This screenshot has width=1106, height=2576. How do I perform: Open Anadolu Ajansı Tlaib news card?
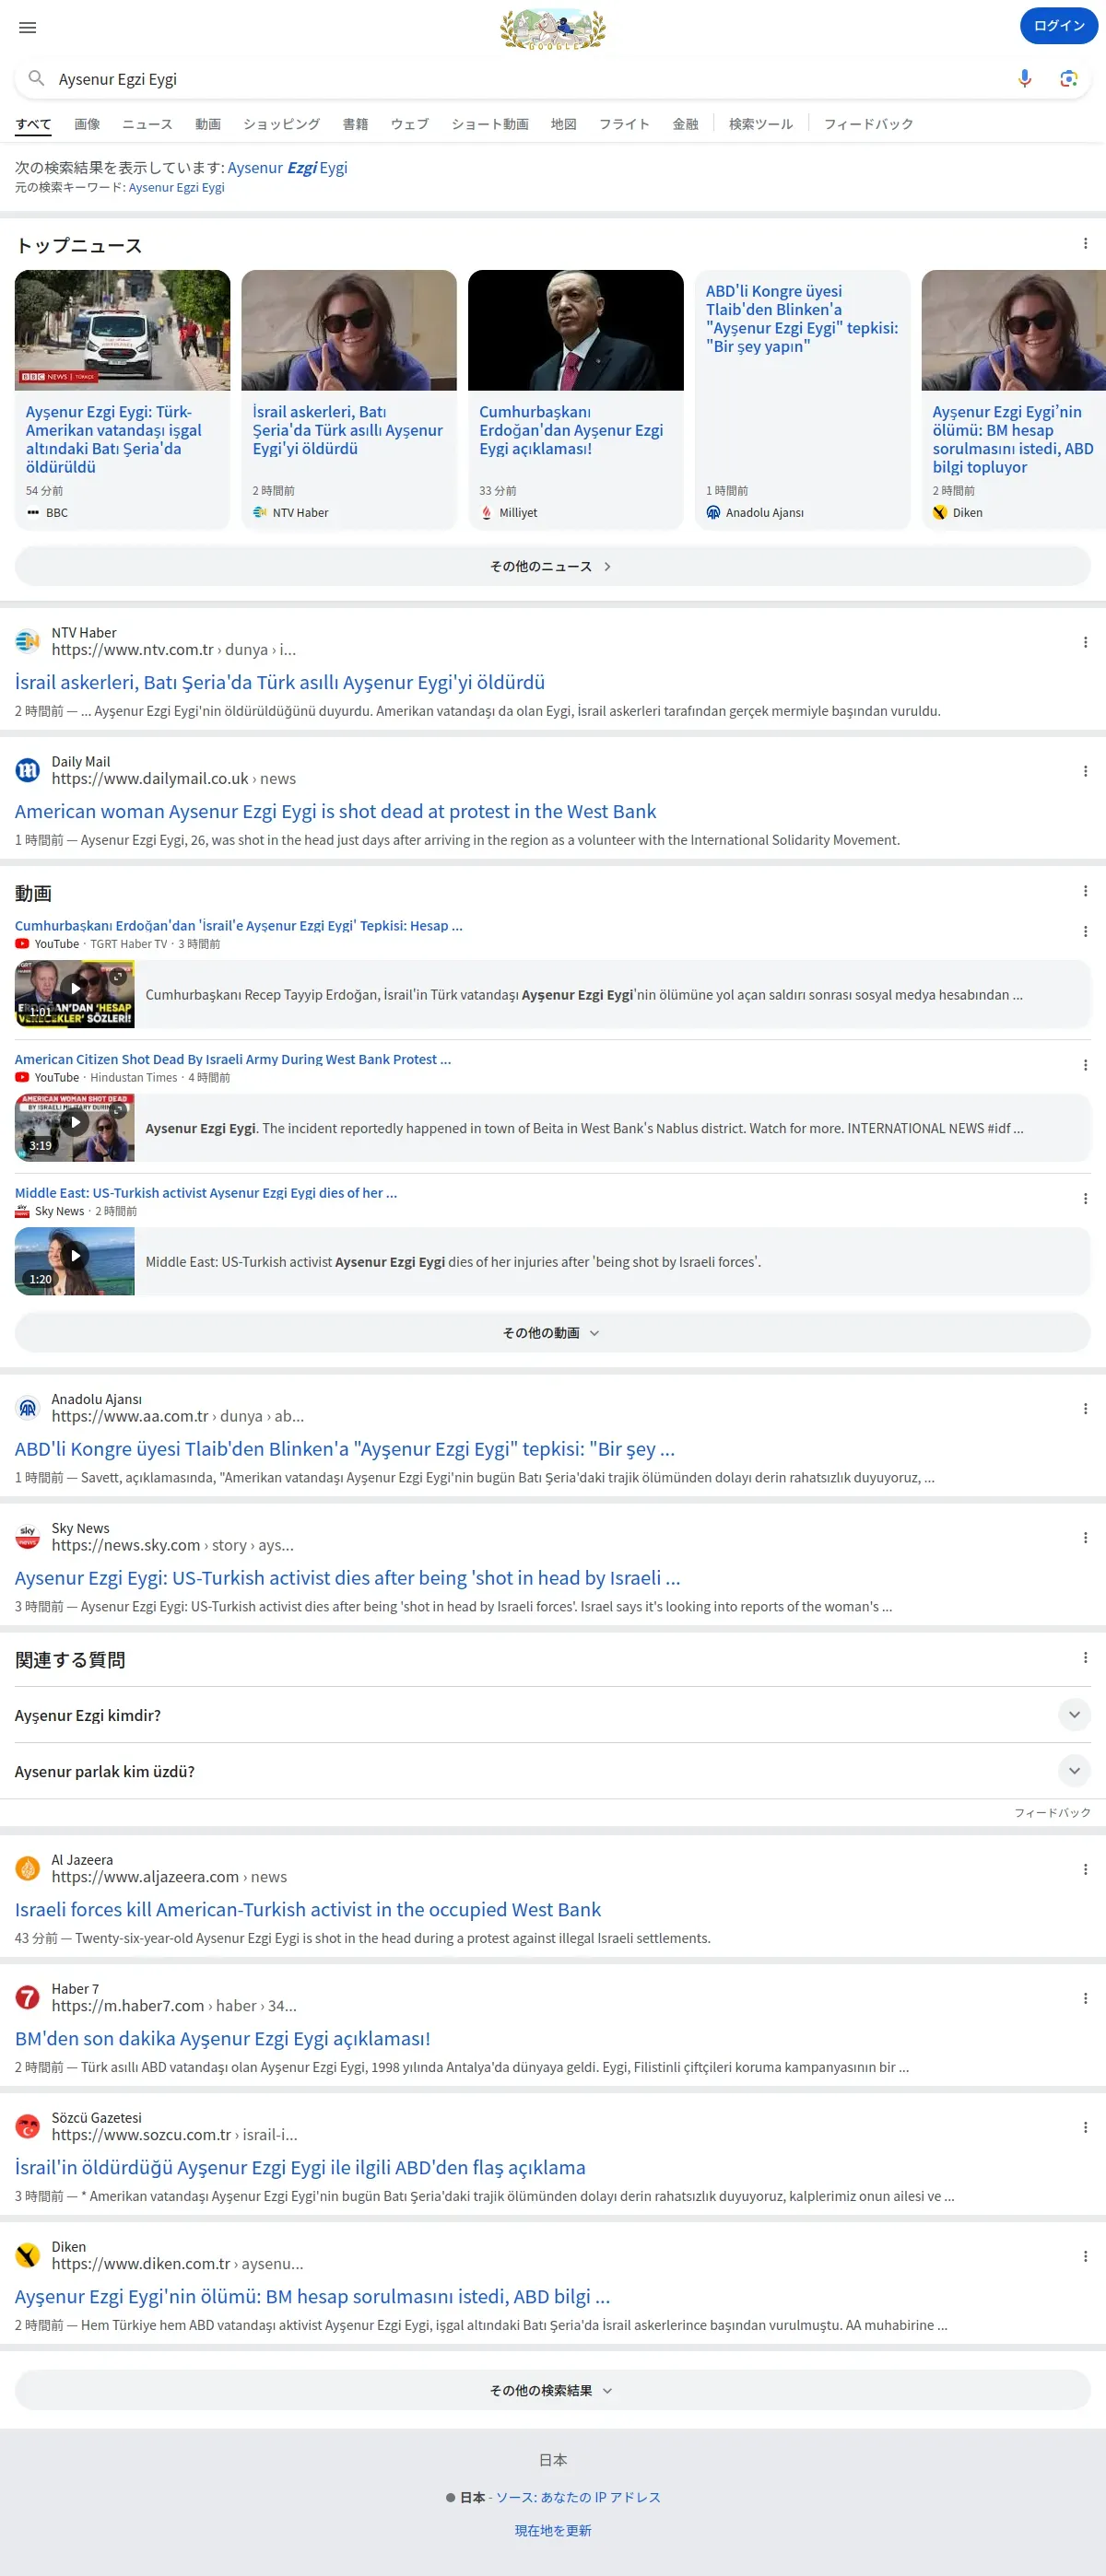[x=802, y=400]
